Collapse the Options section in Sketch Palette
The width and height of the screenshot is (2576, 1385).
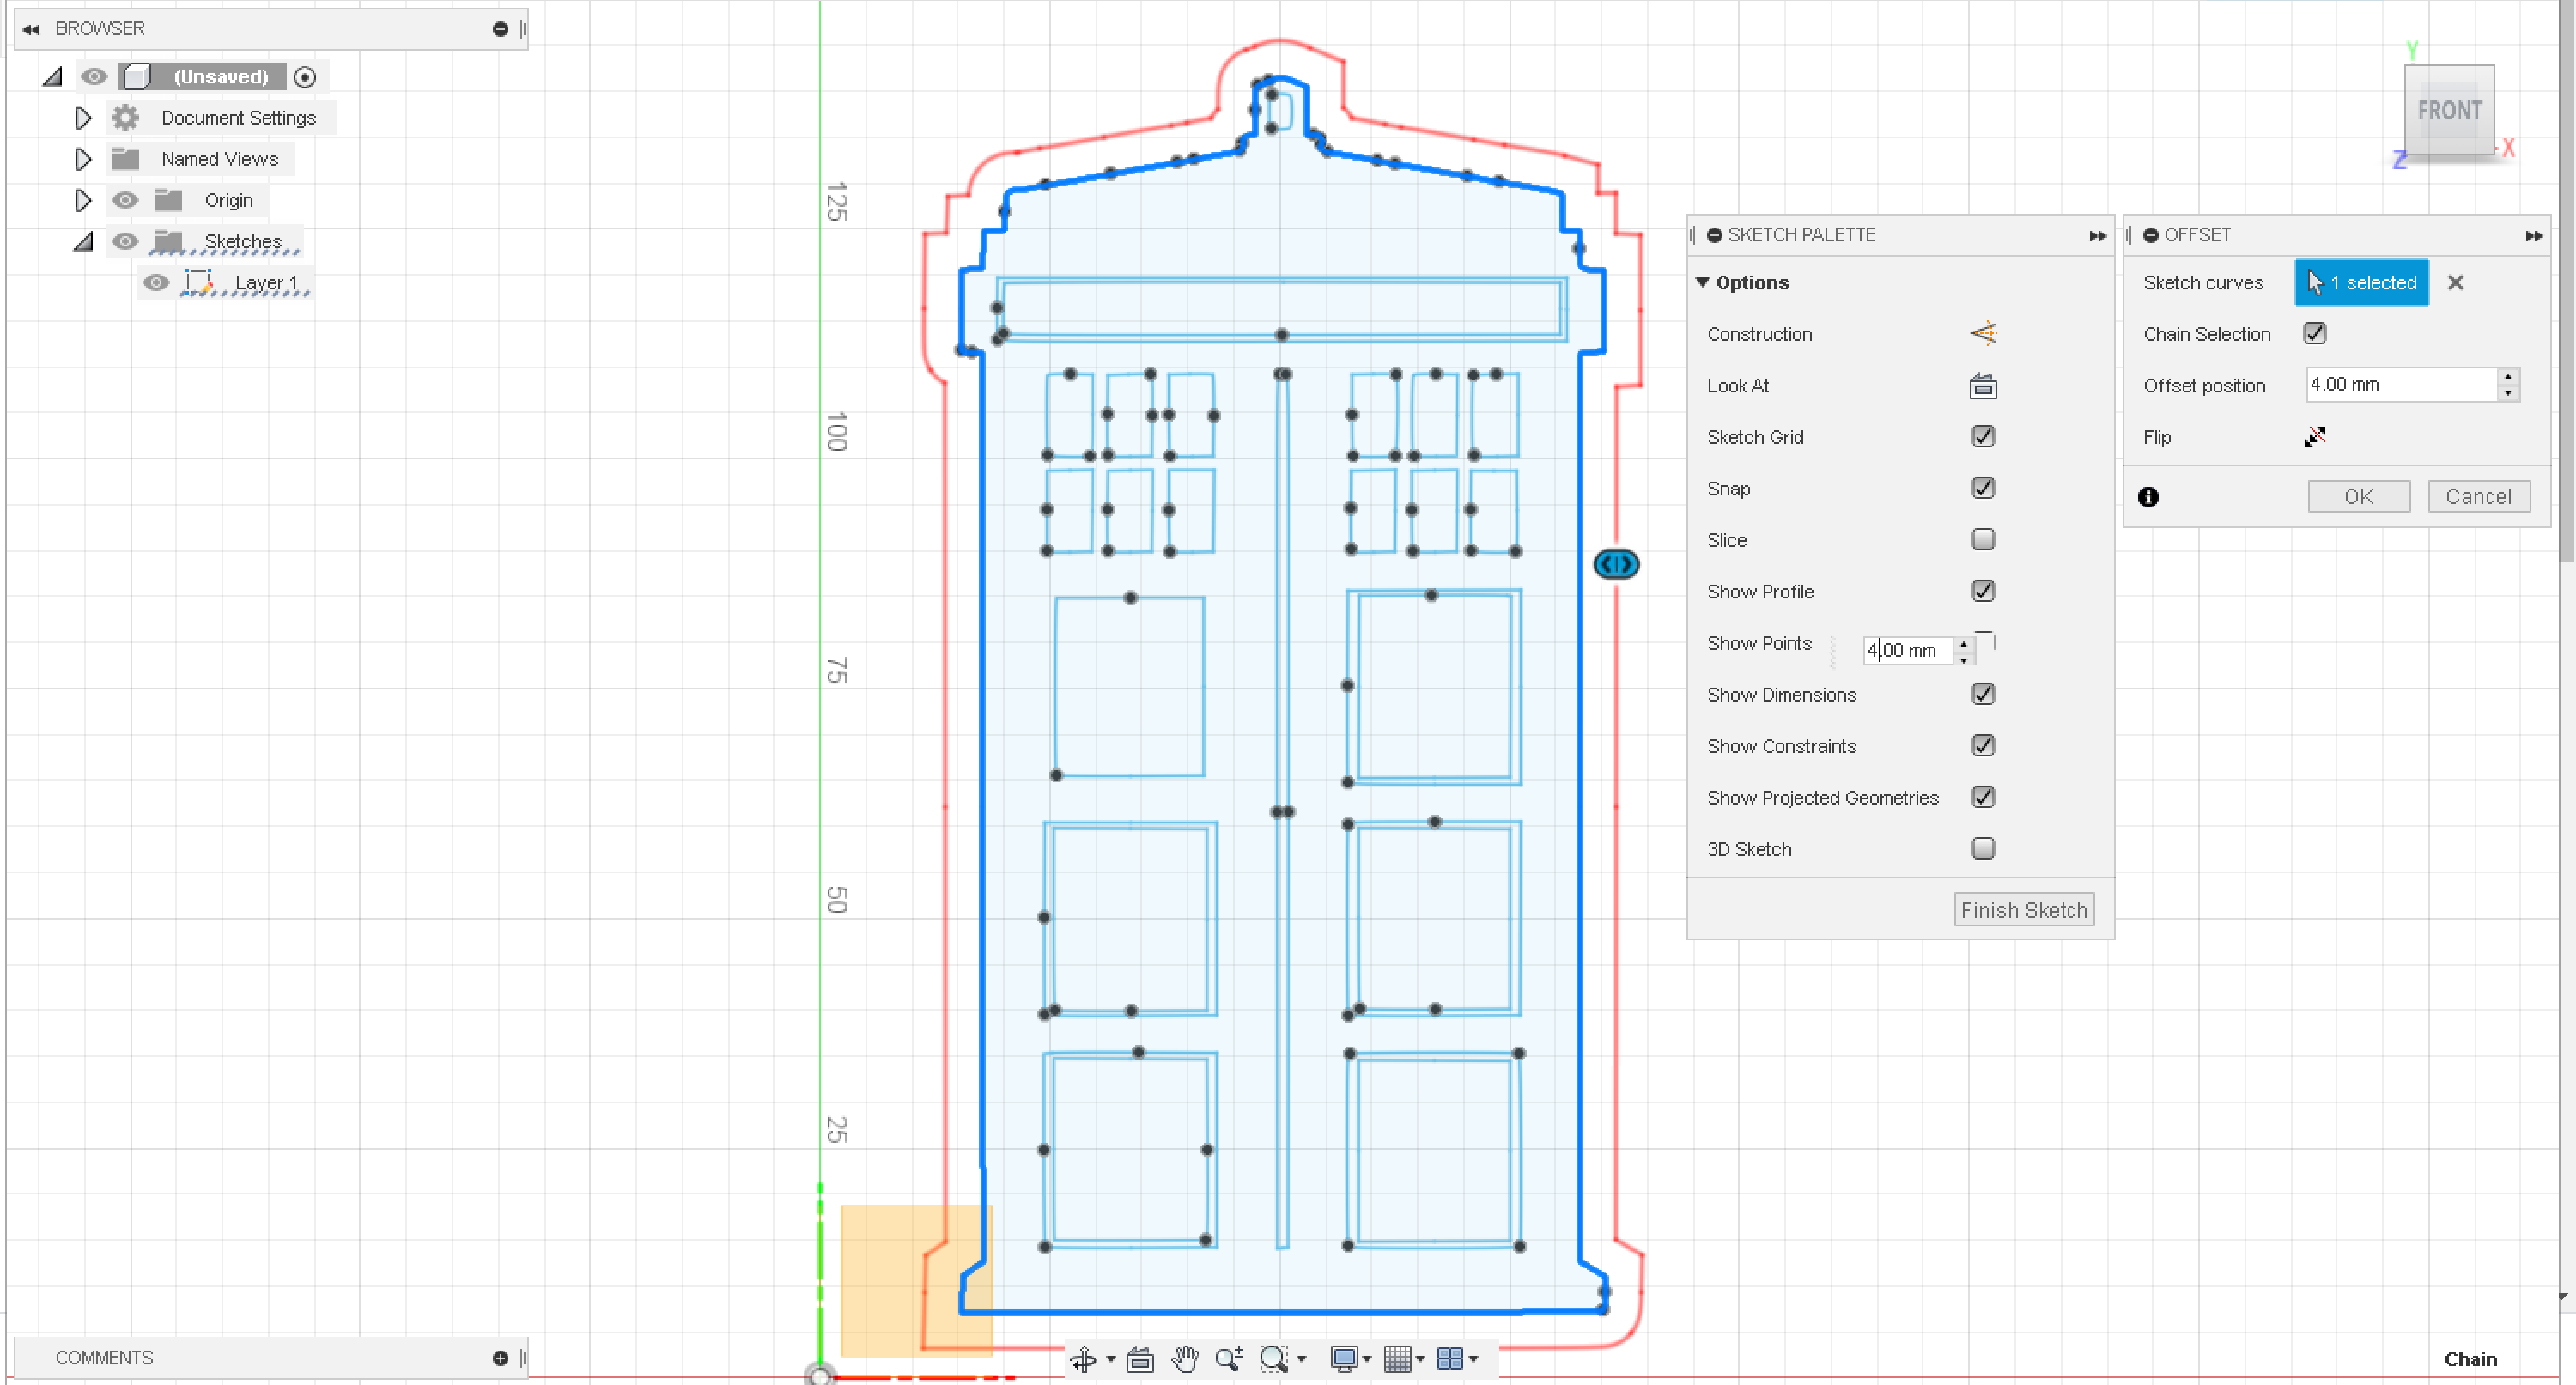(x=1704, y=282)
